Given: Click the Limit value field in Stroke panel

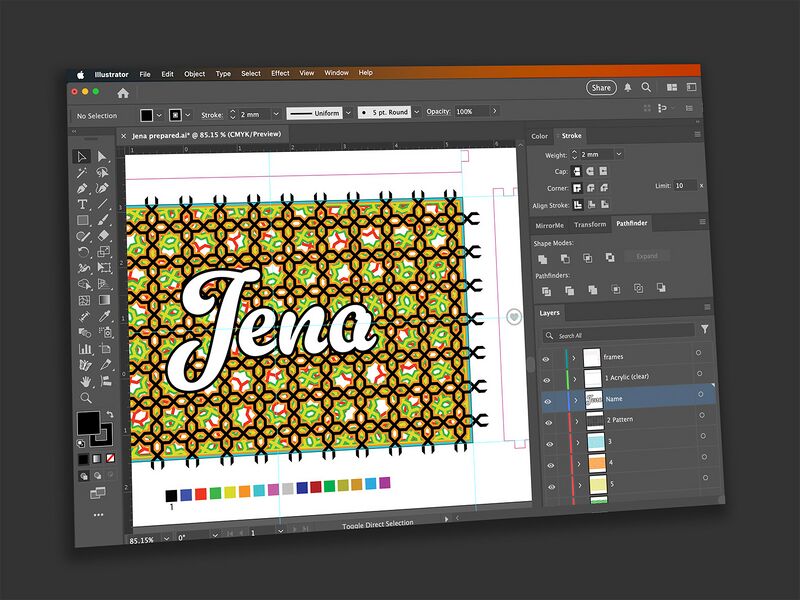Looking at the screenshot, I should coord(685,186).
